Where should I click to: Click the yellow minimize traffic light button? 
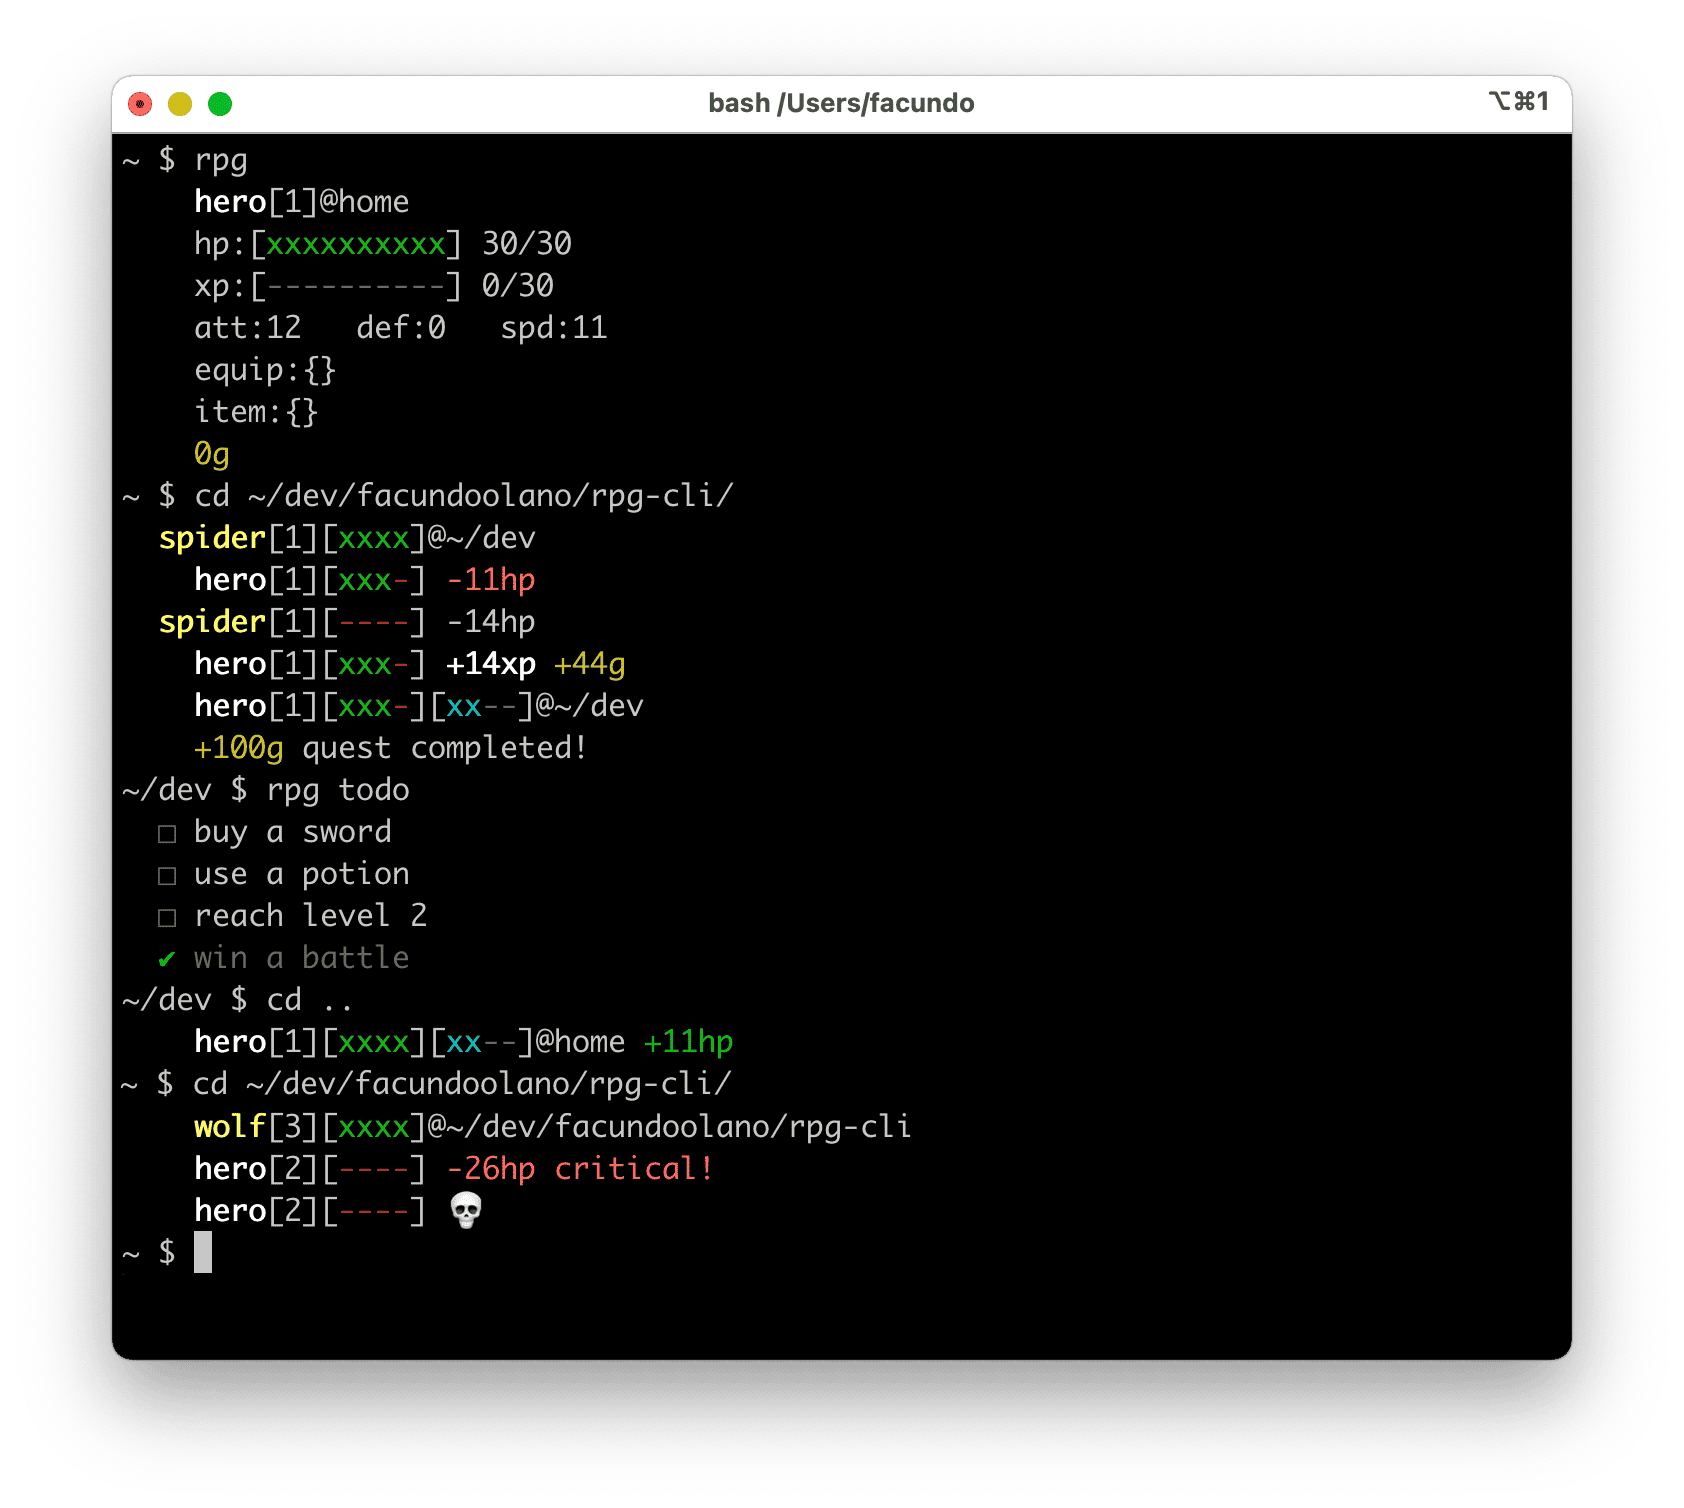click(x=180, y=103)
